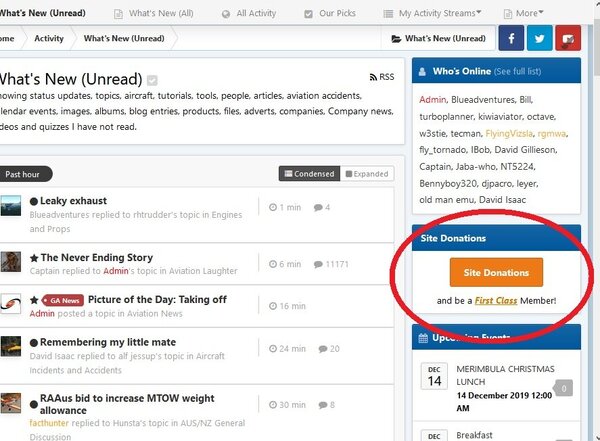Image resolution: width=600 pixels, height=441 pixels.
Task: Click the Facebook share icon
Action: click(511, 39)
